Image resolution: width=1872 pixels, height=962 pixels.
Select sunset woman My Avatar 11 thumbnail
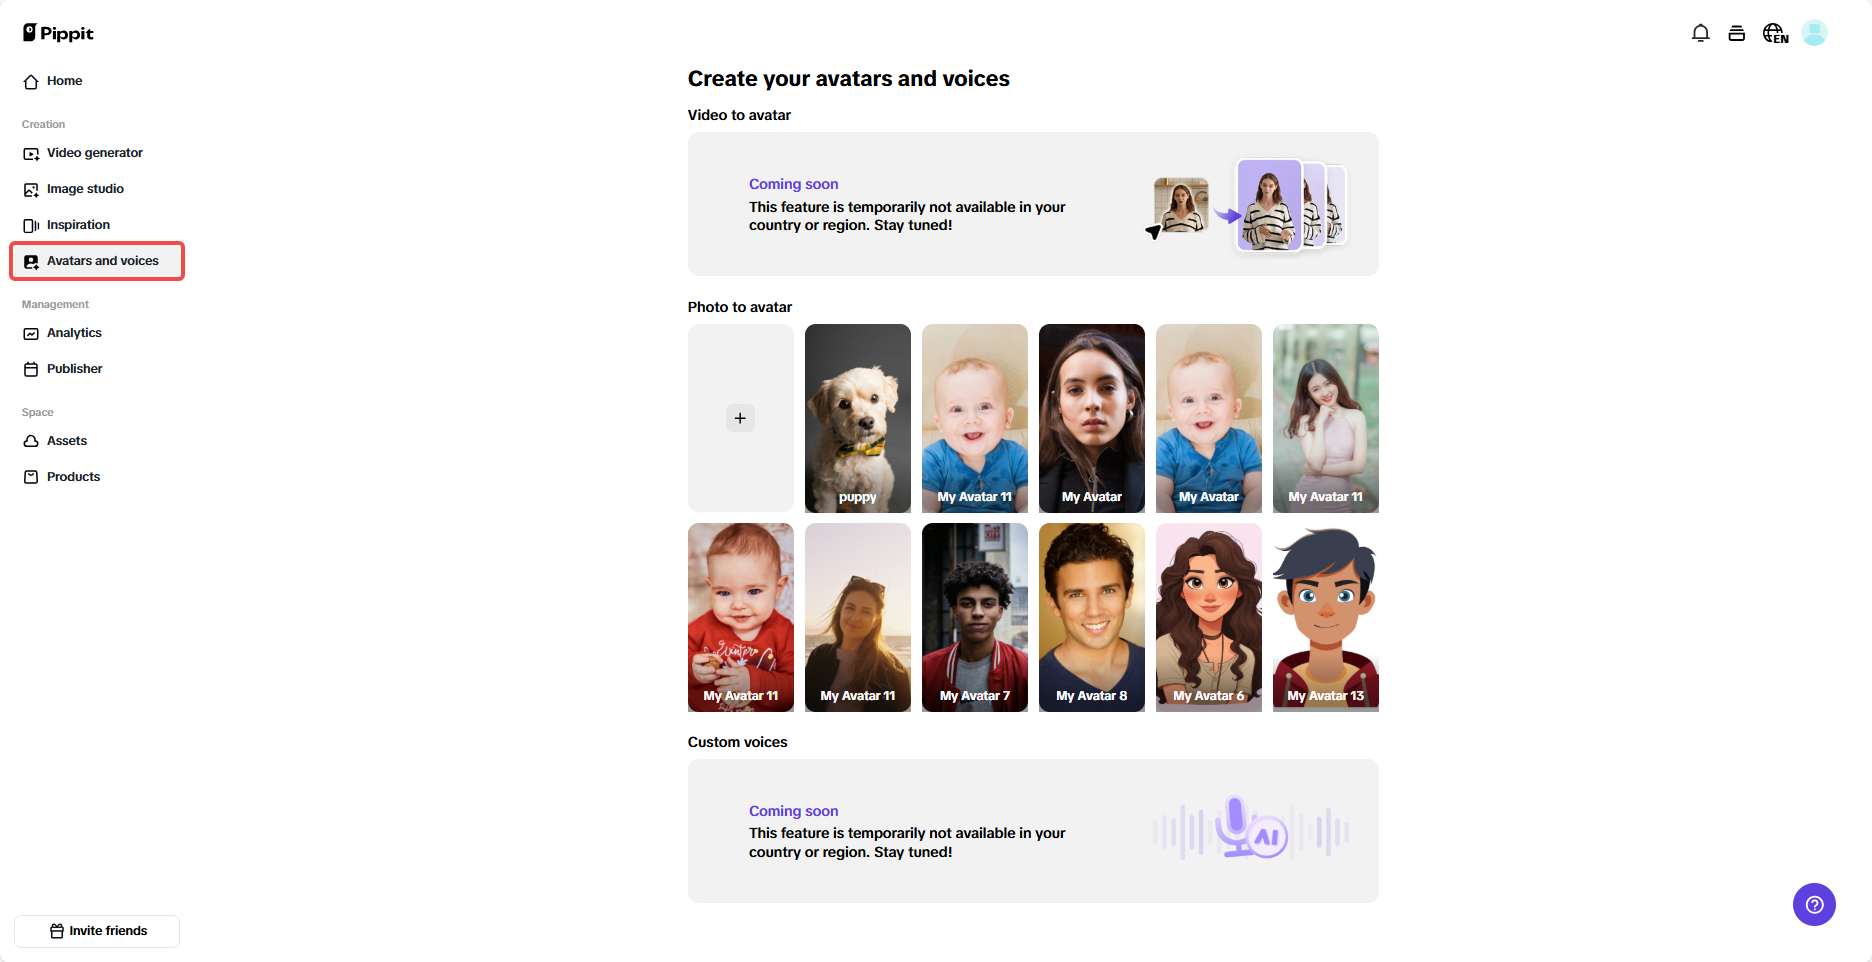pyautogui.click(x=858, y=617)
